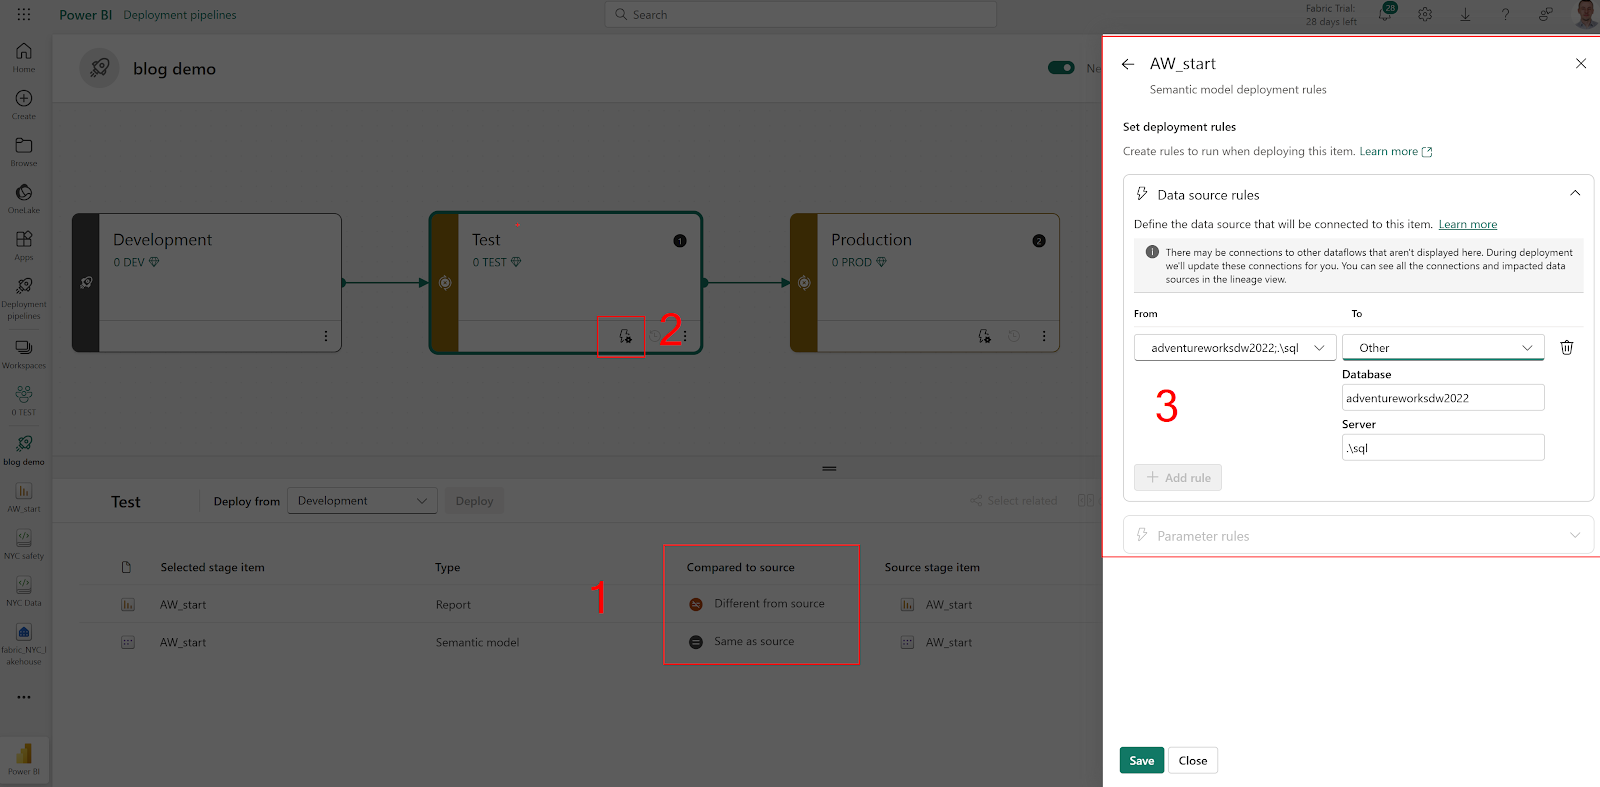Screen dimensions: 1600x787
Task: Open NYC safety item in sidebar
Action: [x=24, y=543]
